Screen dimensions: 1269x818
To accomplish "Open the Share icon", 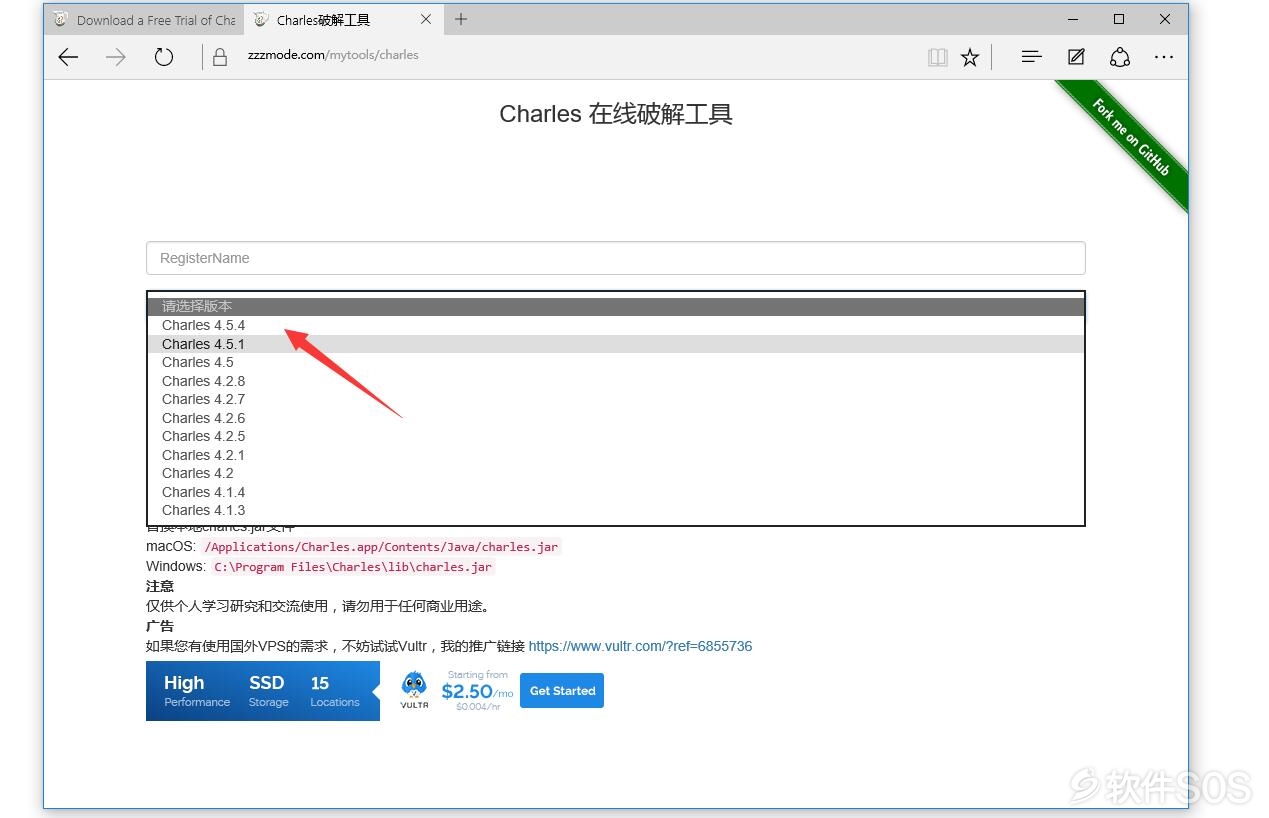I will pyautogui.click(x=1120, y=57).
